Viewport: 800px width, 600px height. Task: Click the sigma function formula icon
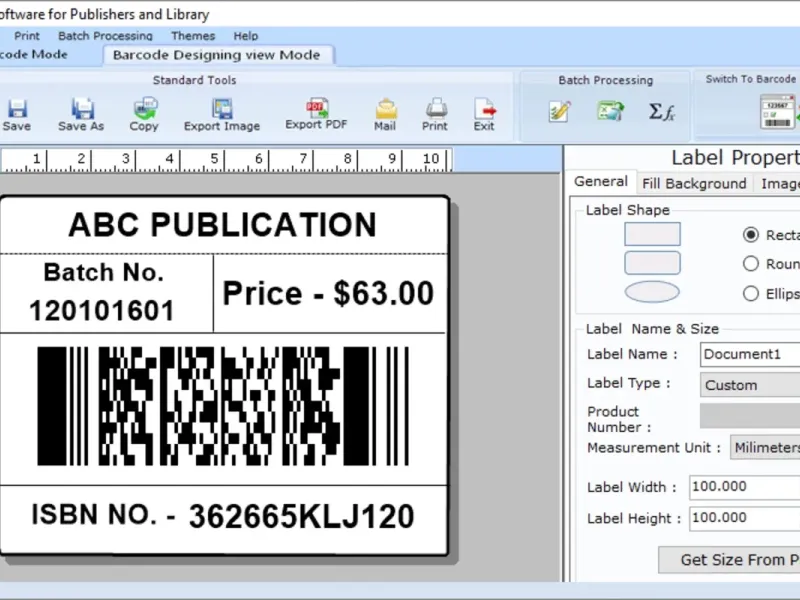click(x=662, y=111)
